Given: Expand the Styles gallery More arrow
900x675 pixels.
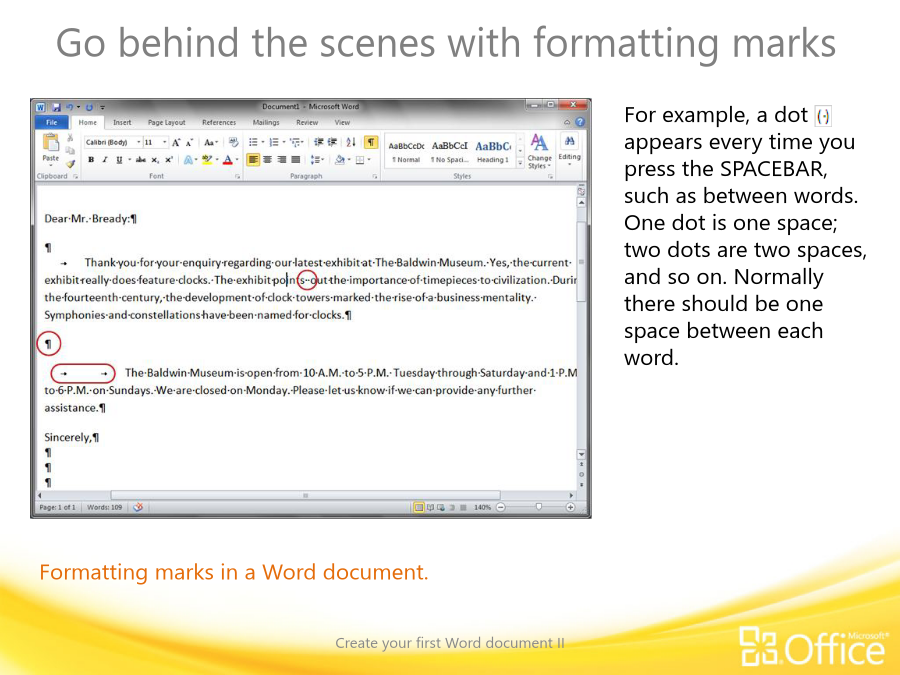Looking at the screenshot, I should (520, 164).
